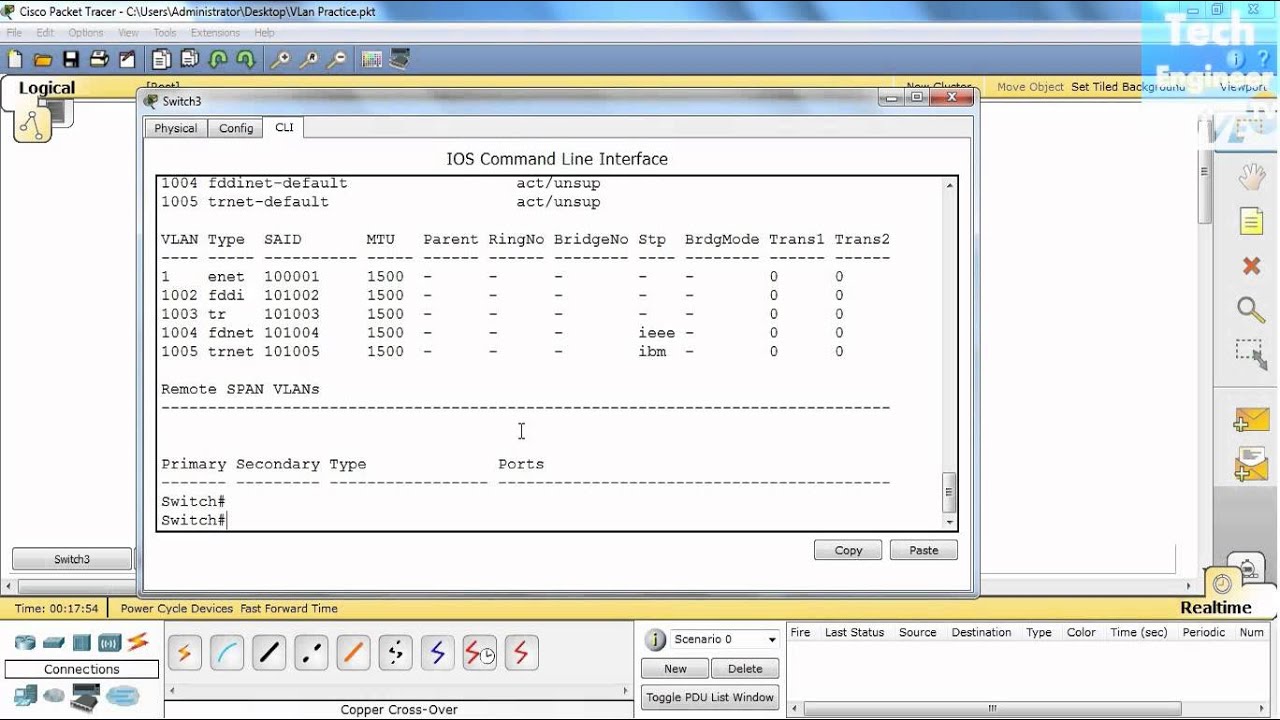Click the scenario info 'i' icon

[x=655, y=640]
